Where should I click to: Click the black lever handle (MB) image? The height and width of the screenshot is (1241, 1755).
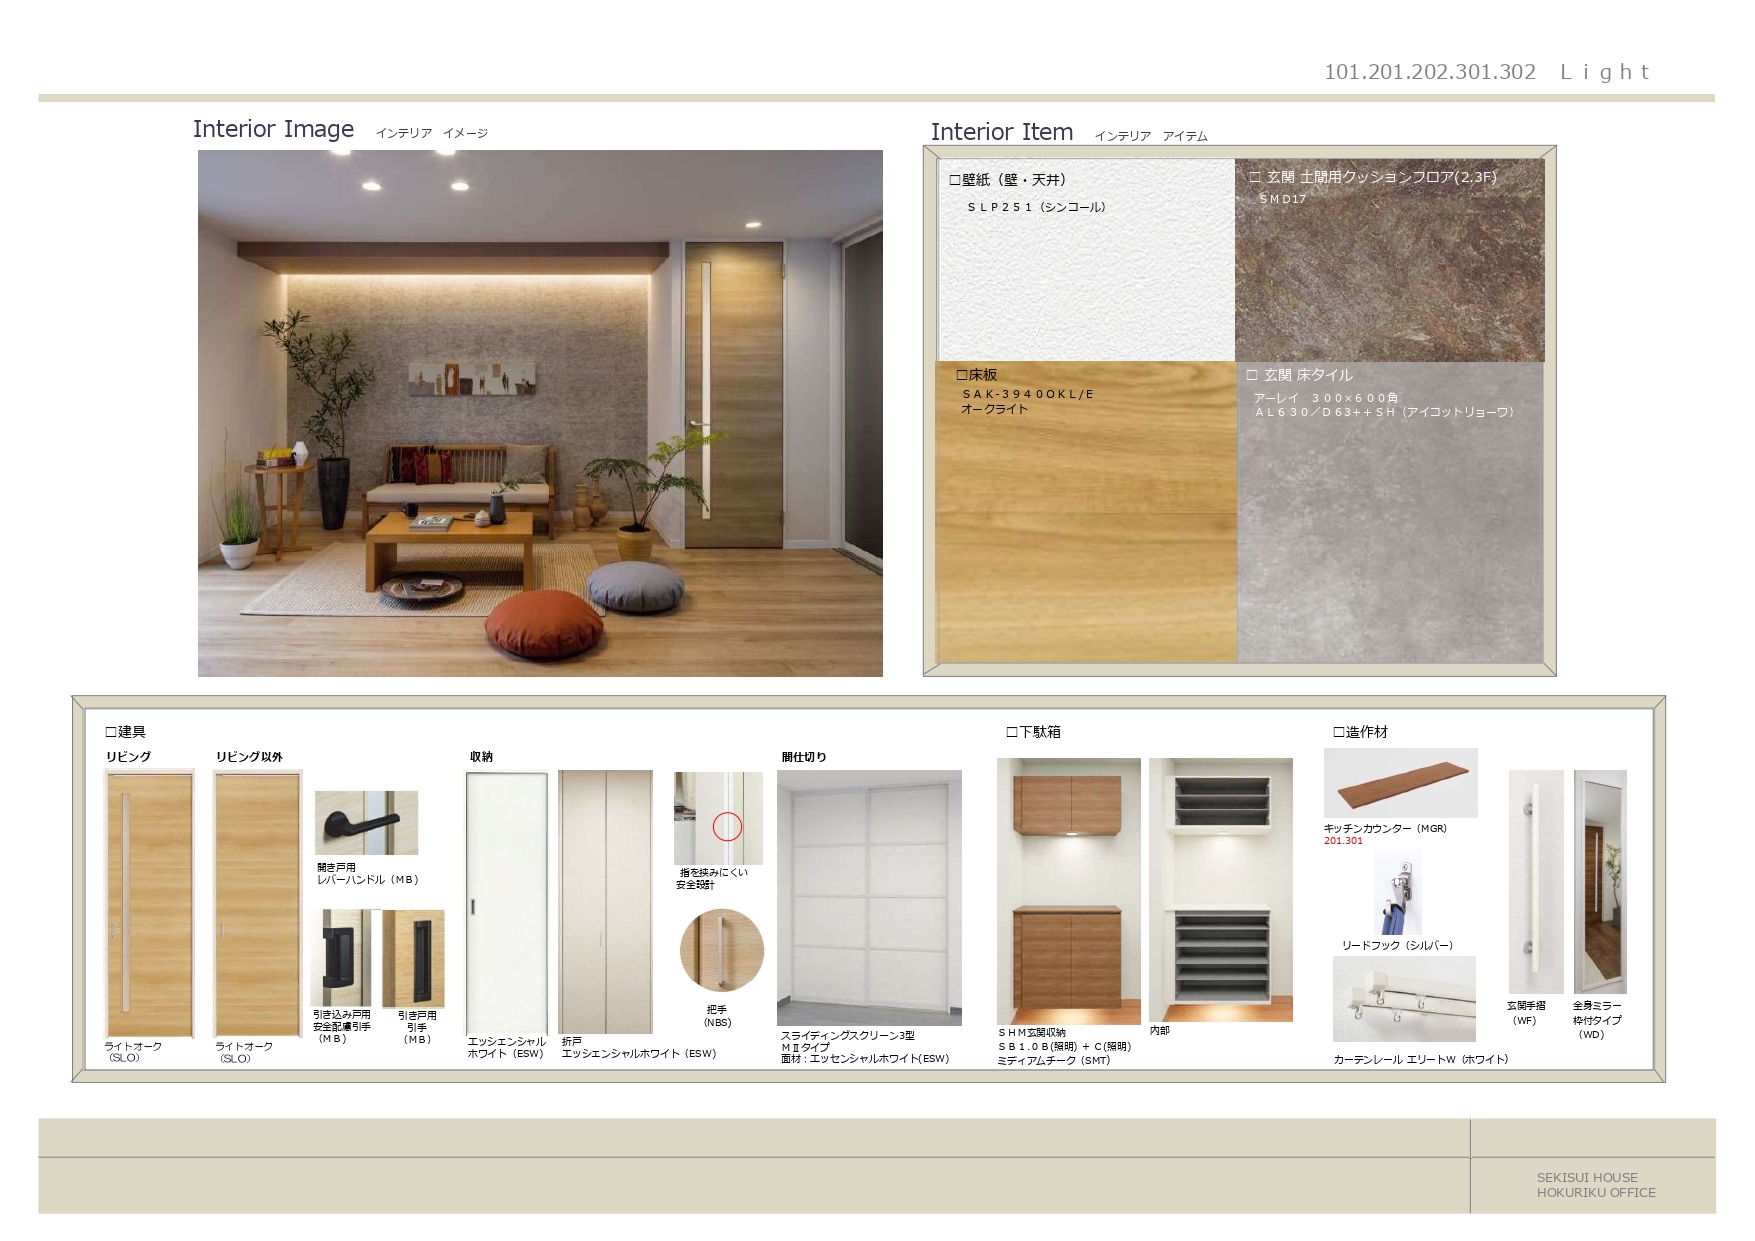(366, 822)
